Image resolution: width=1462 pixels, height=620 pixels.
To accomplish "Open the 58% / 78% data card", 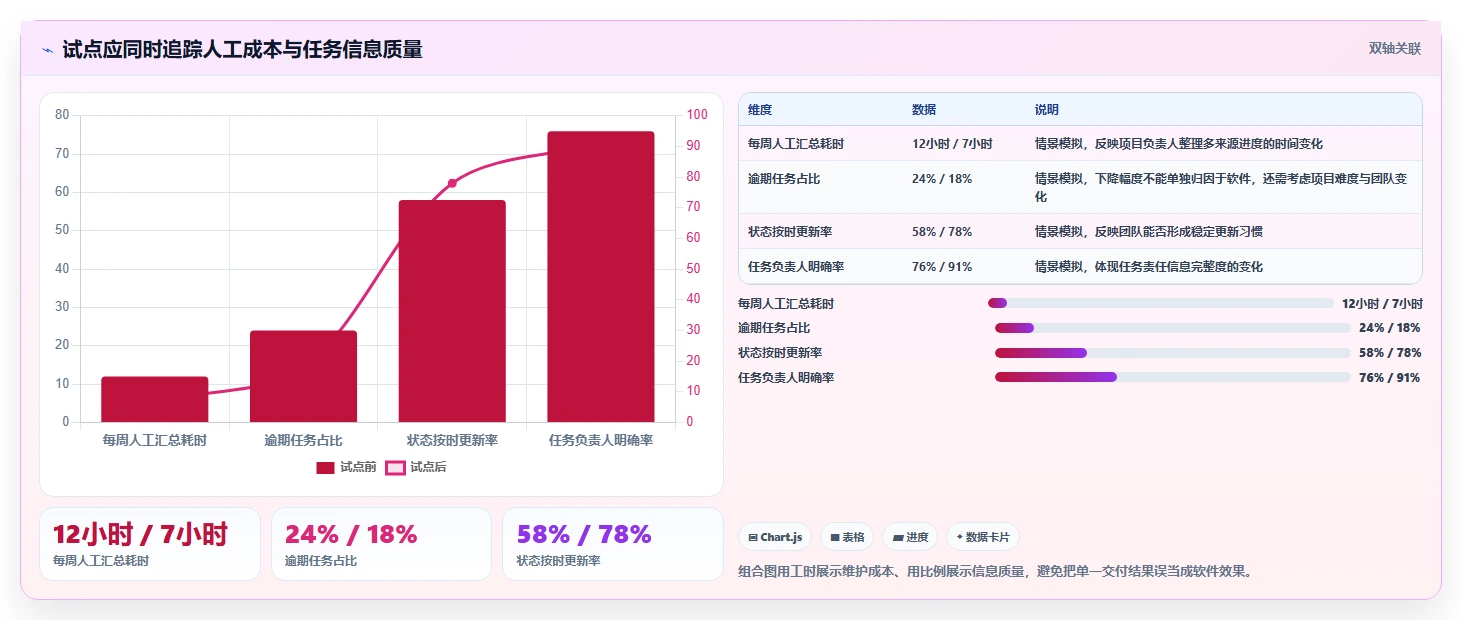I will coord(613,544).
